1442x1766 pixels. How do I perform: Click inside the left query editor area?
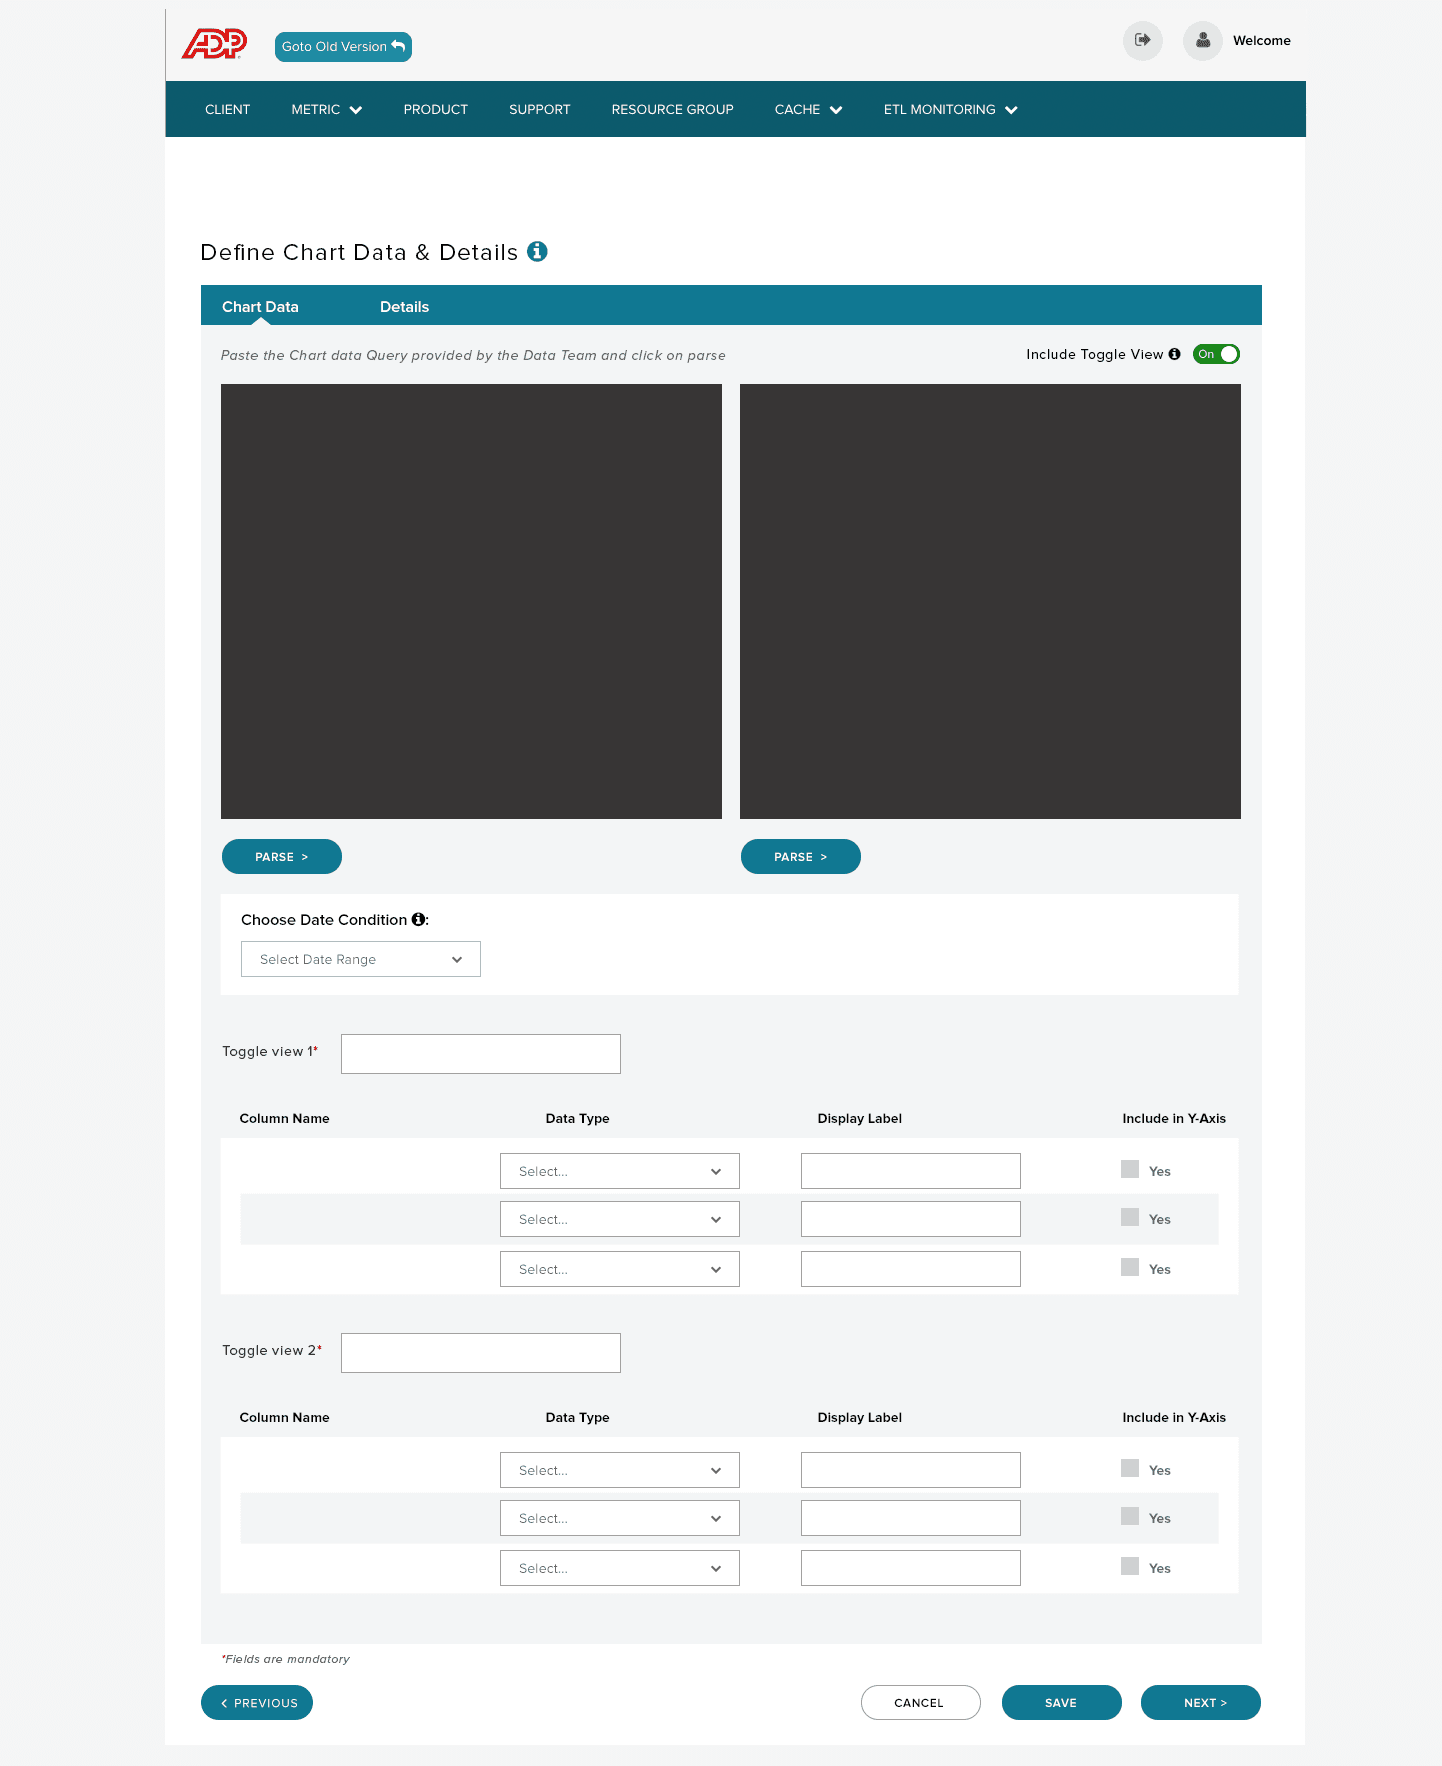(471, 601)
